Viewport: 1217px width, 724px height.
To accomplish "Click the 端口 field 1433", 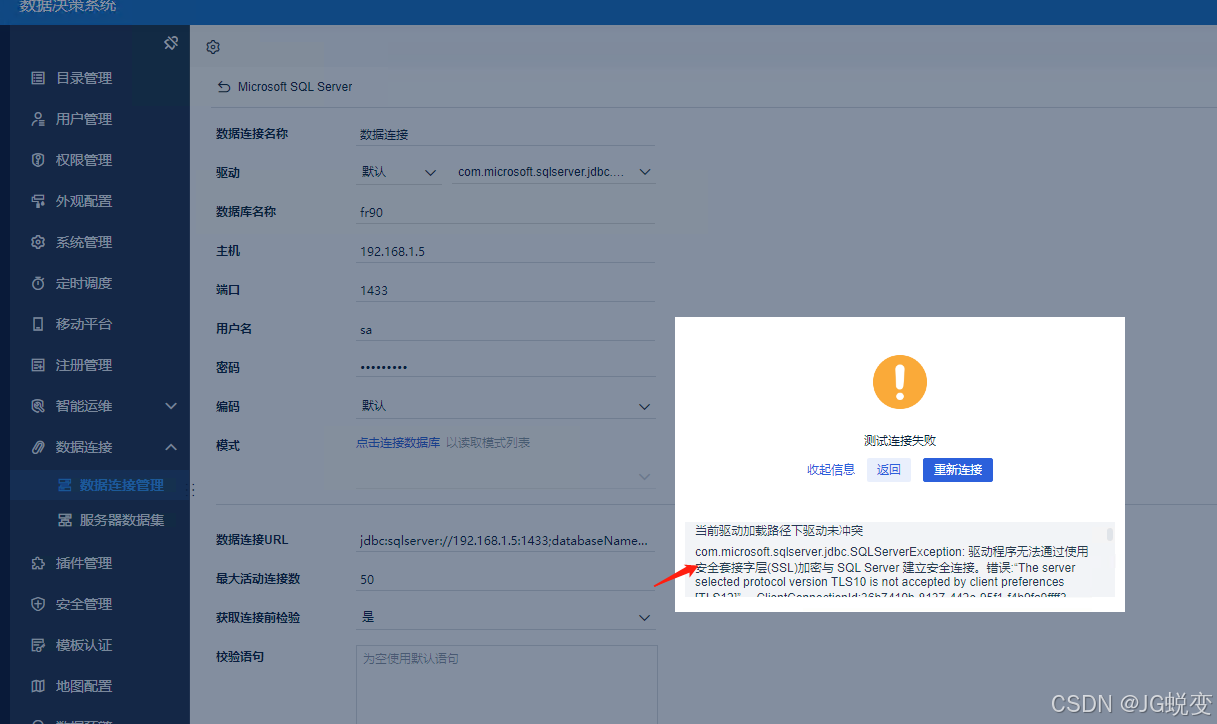I will (x=505, y=290).
